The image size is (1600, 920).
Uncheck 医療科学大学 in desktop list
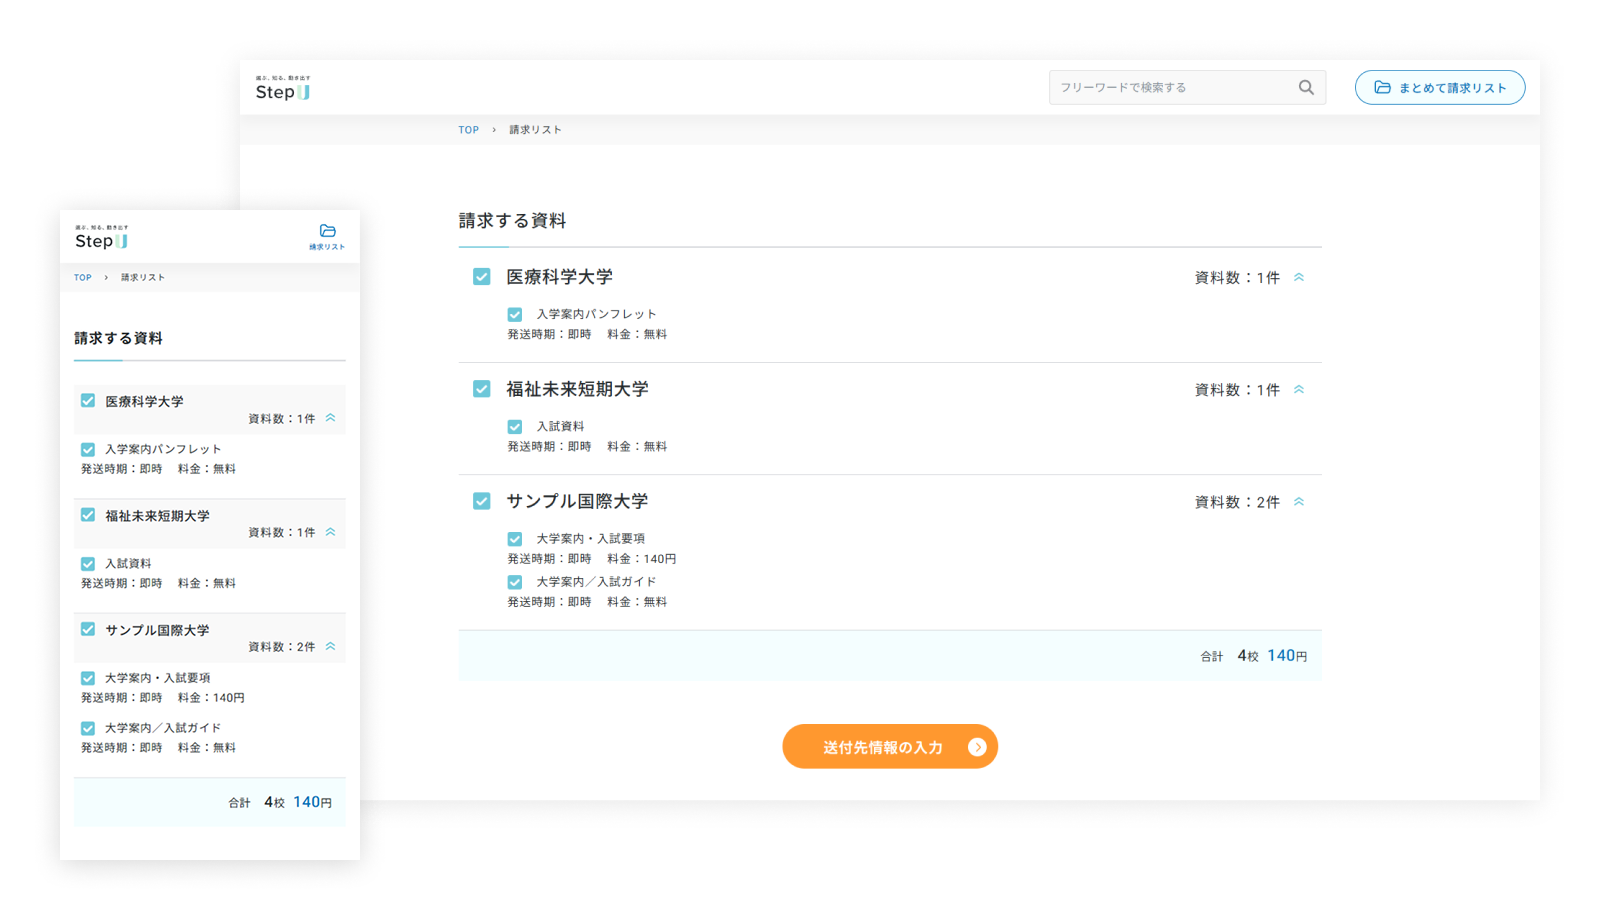pos(482,277)
